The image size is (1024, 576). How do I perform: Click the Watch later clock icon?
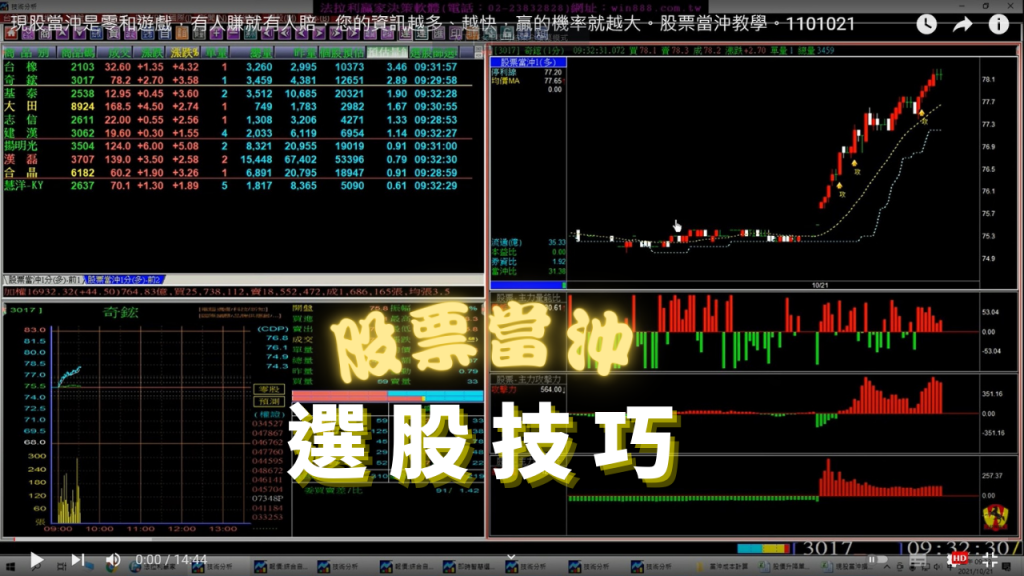coord(929,24)
